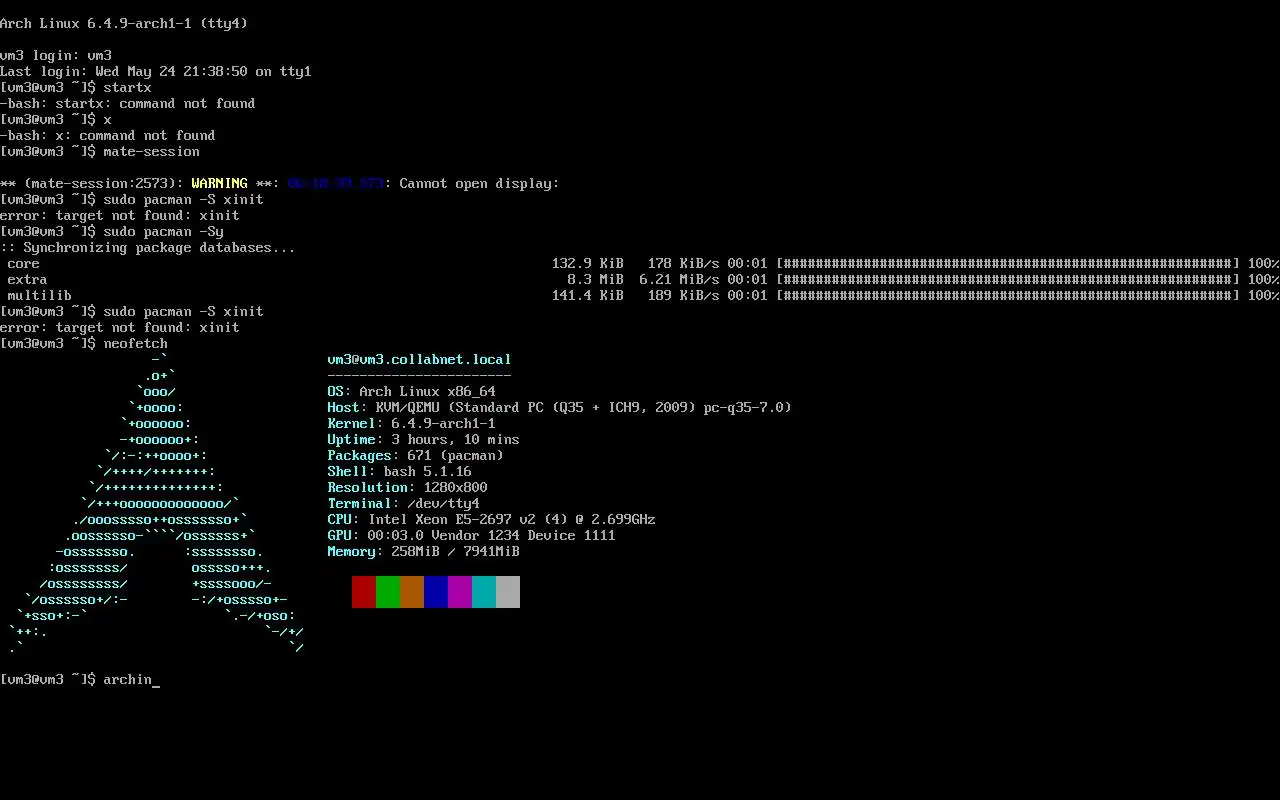Click the cyan color block in neofetch
Image resolution: width=1280 pixels, height=800 pixels.
pos(484,591)
